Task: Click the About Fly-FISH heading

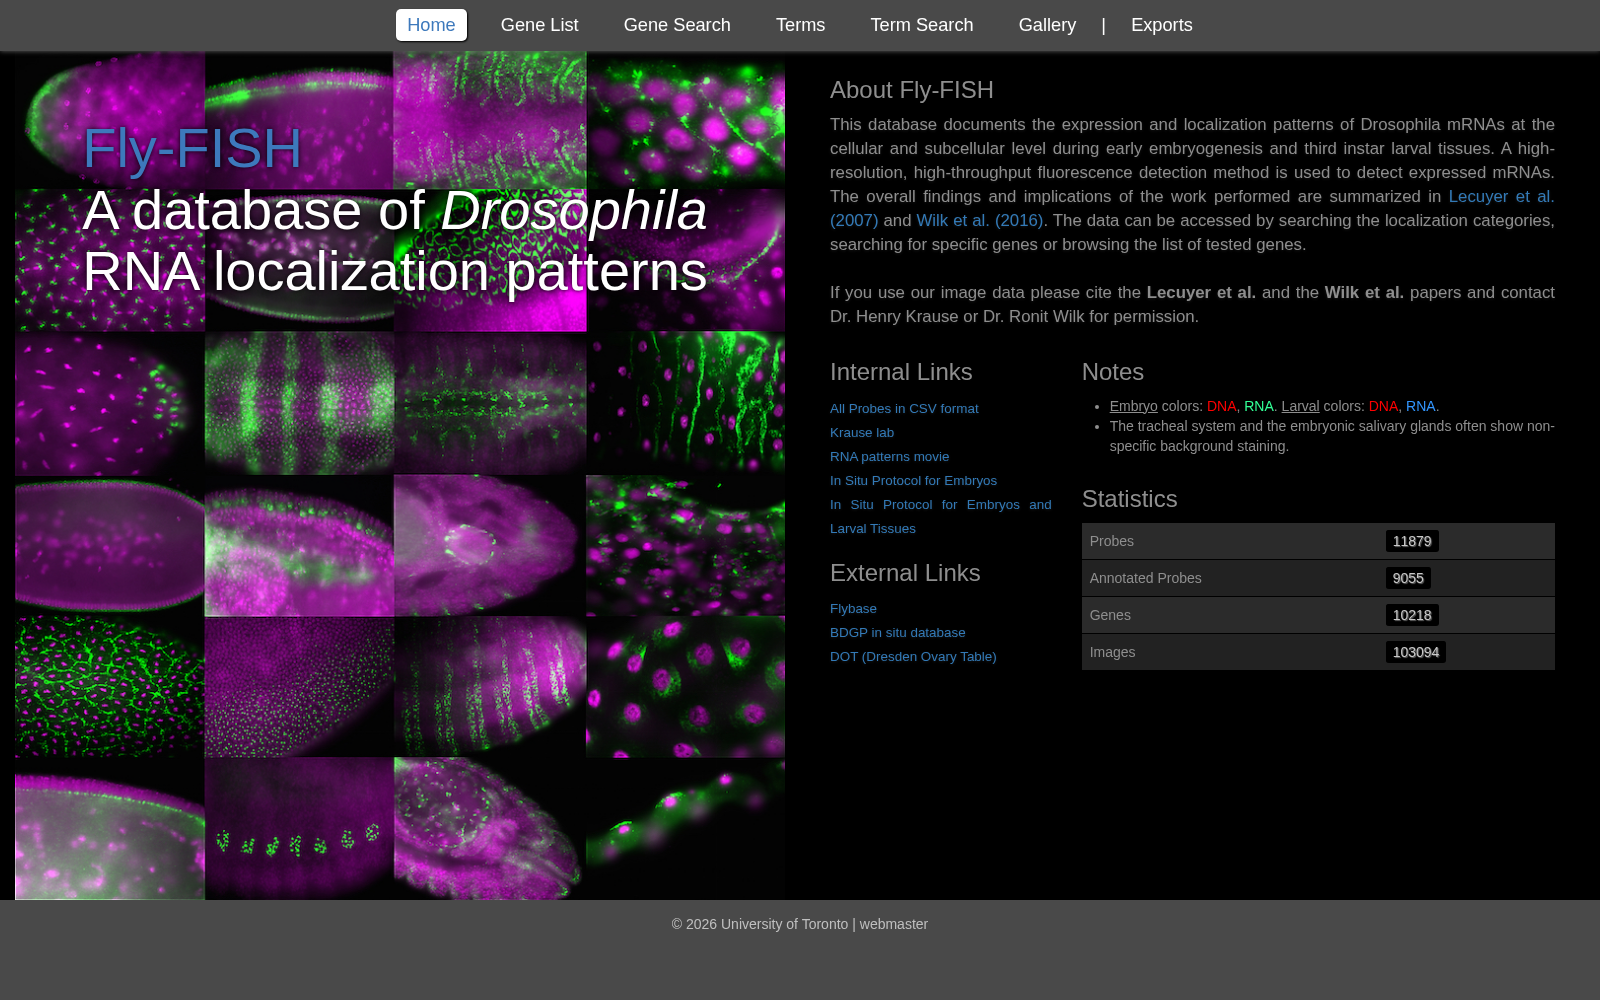Action: 912,90
